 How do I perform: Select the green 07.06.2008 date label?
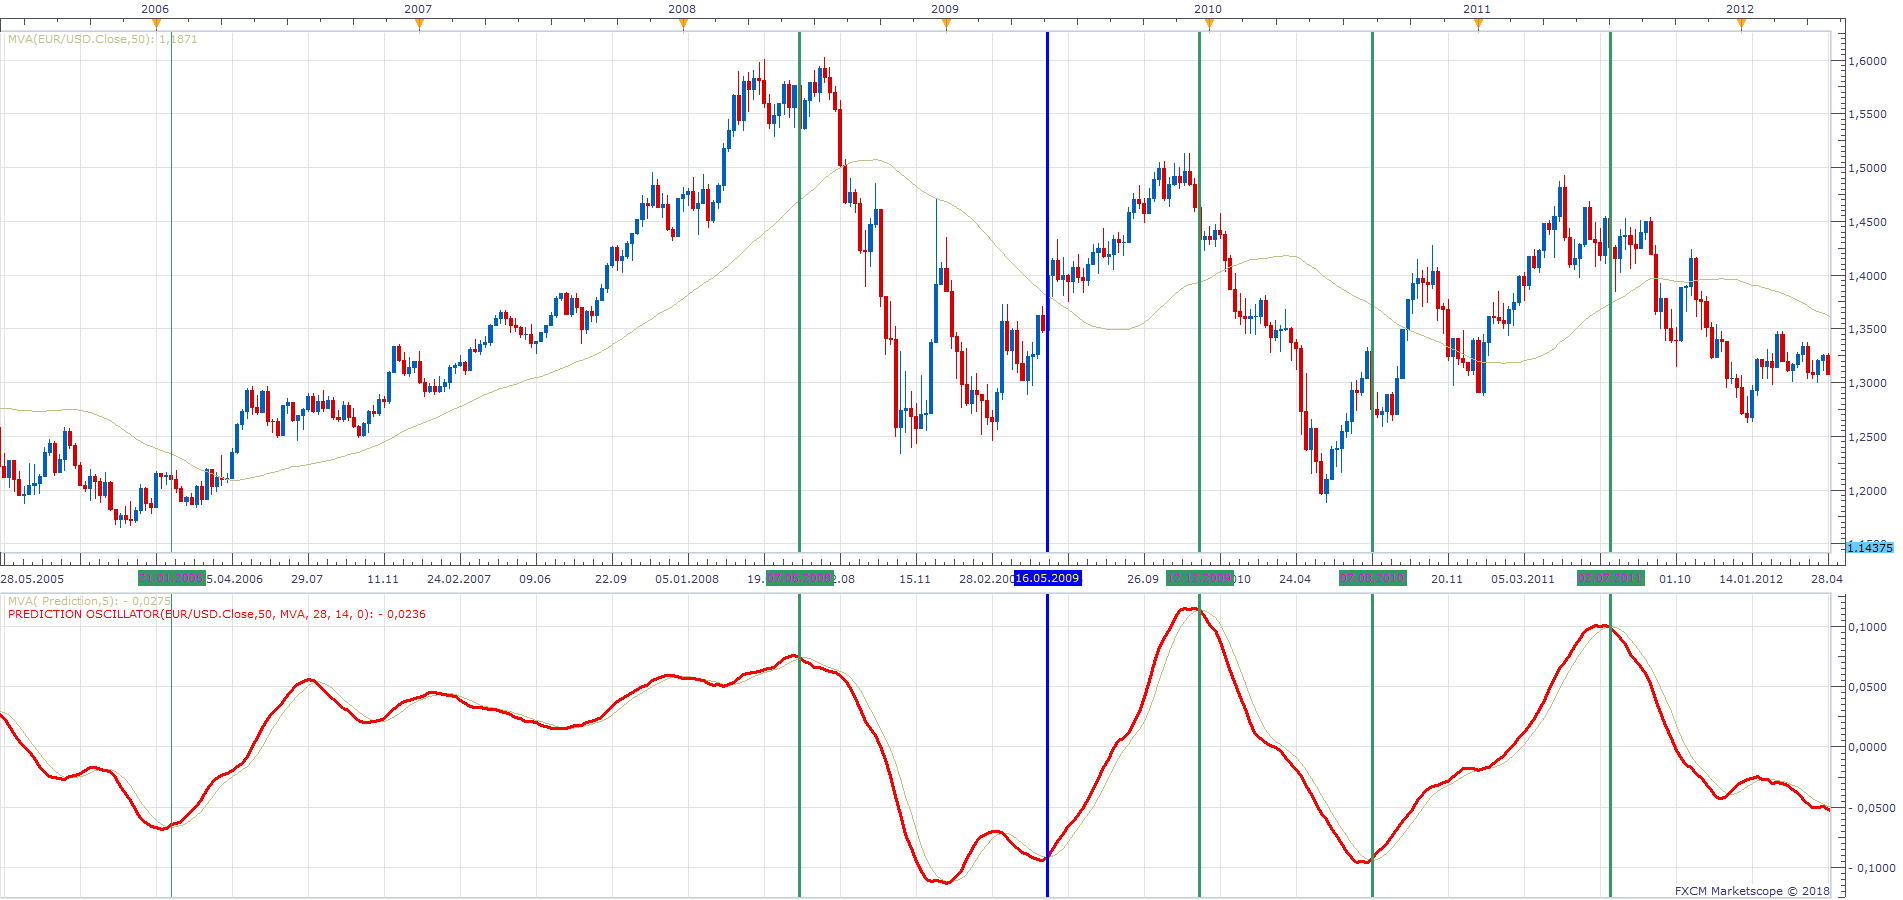(x=800, y=578)
